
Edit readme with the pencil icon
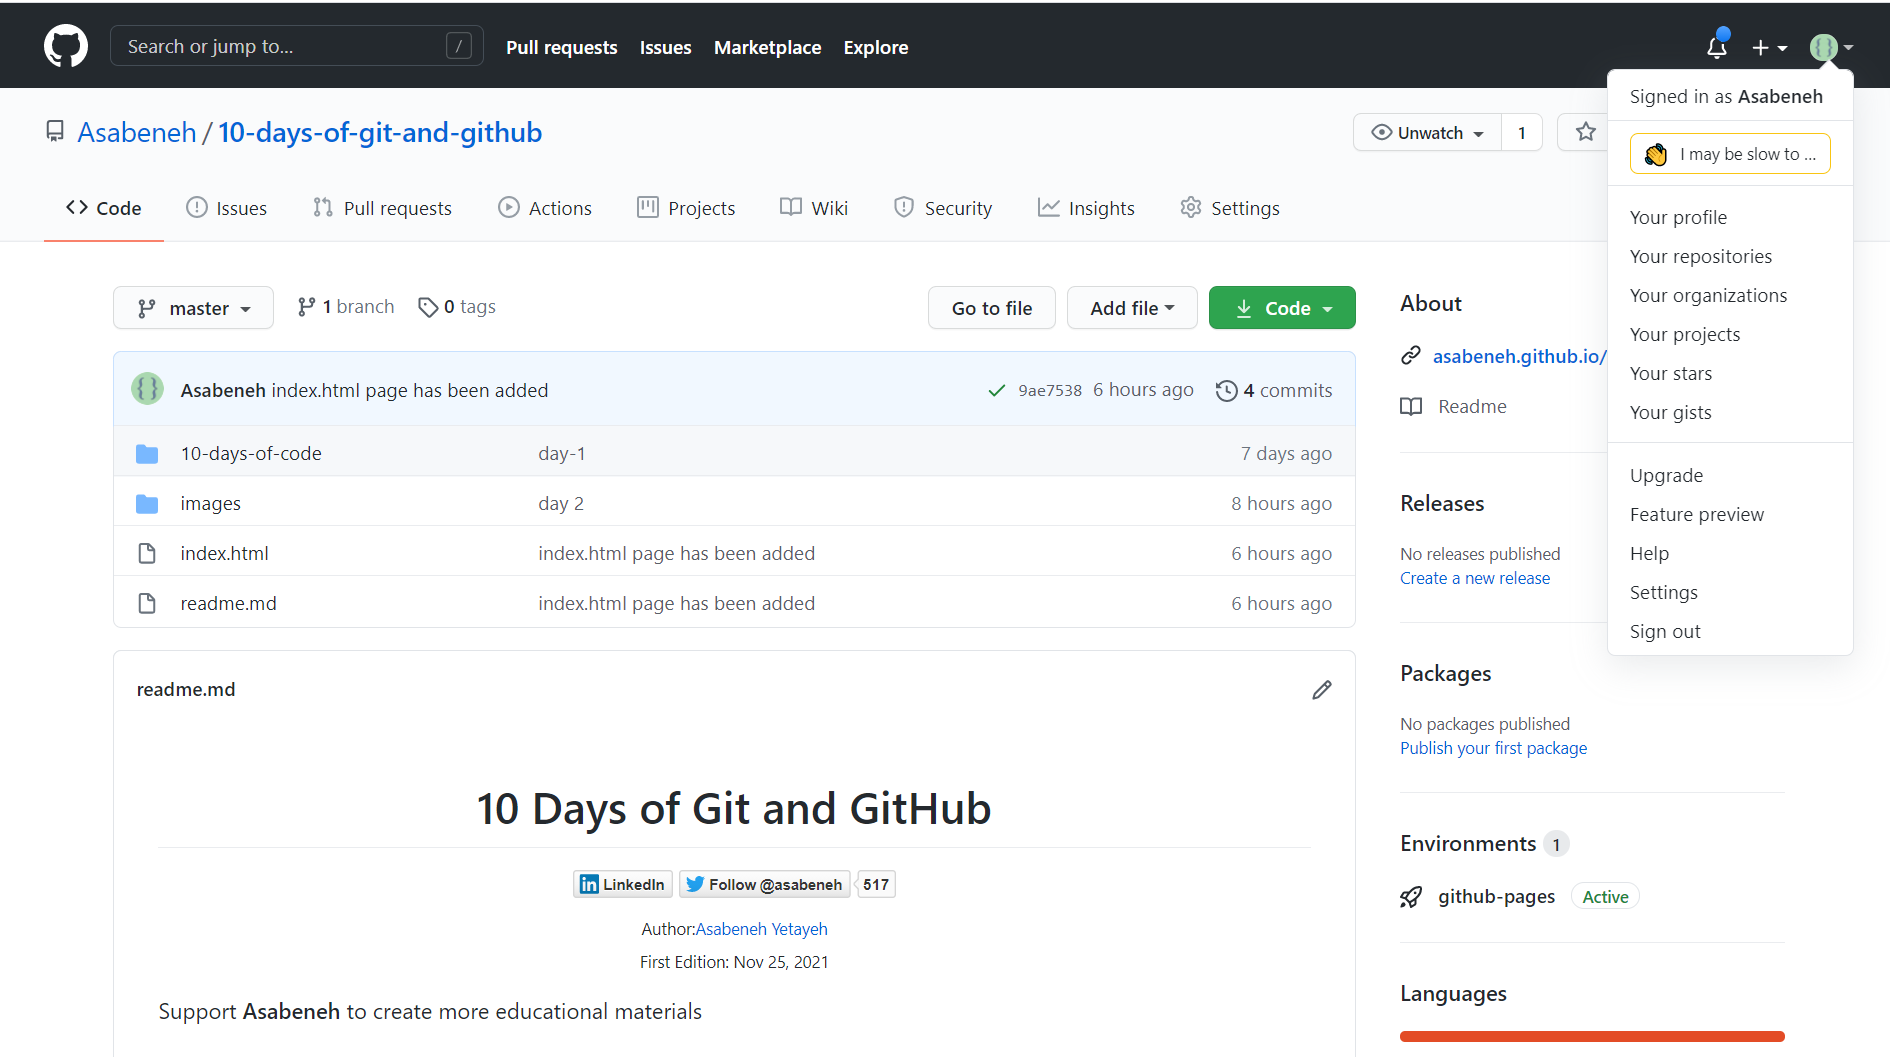coord(1322,690)
